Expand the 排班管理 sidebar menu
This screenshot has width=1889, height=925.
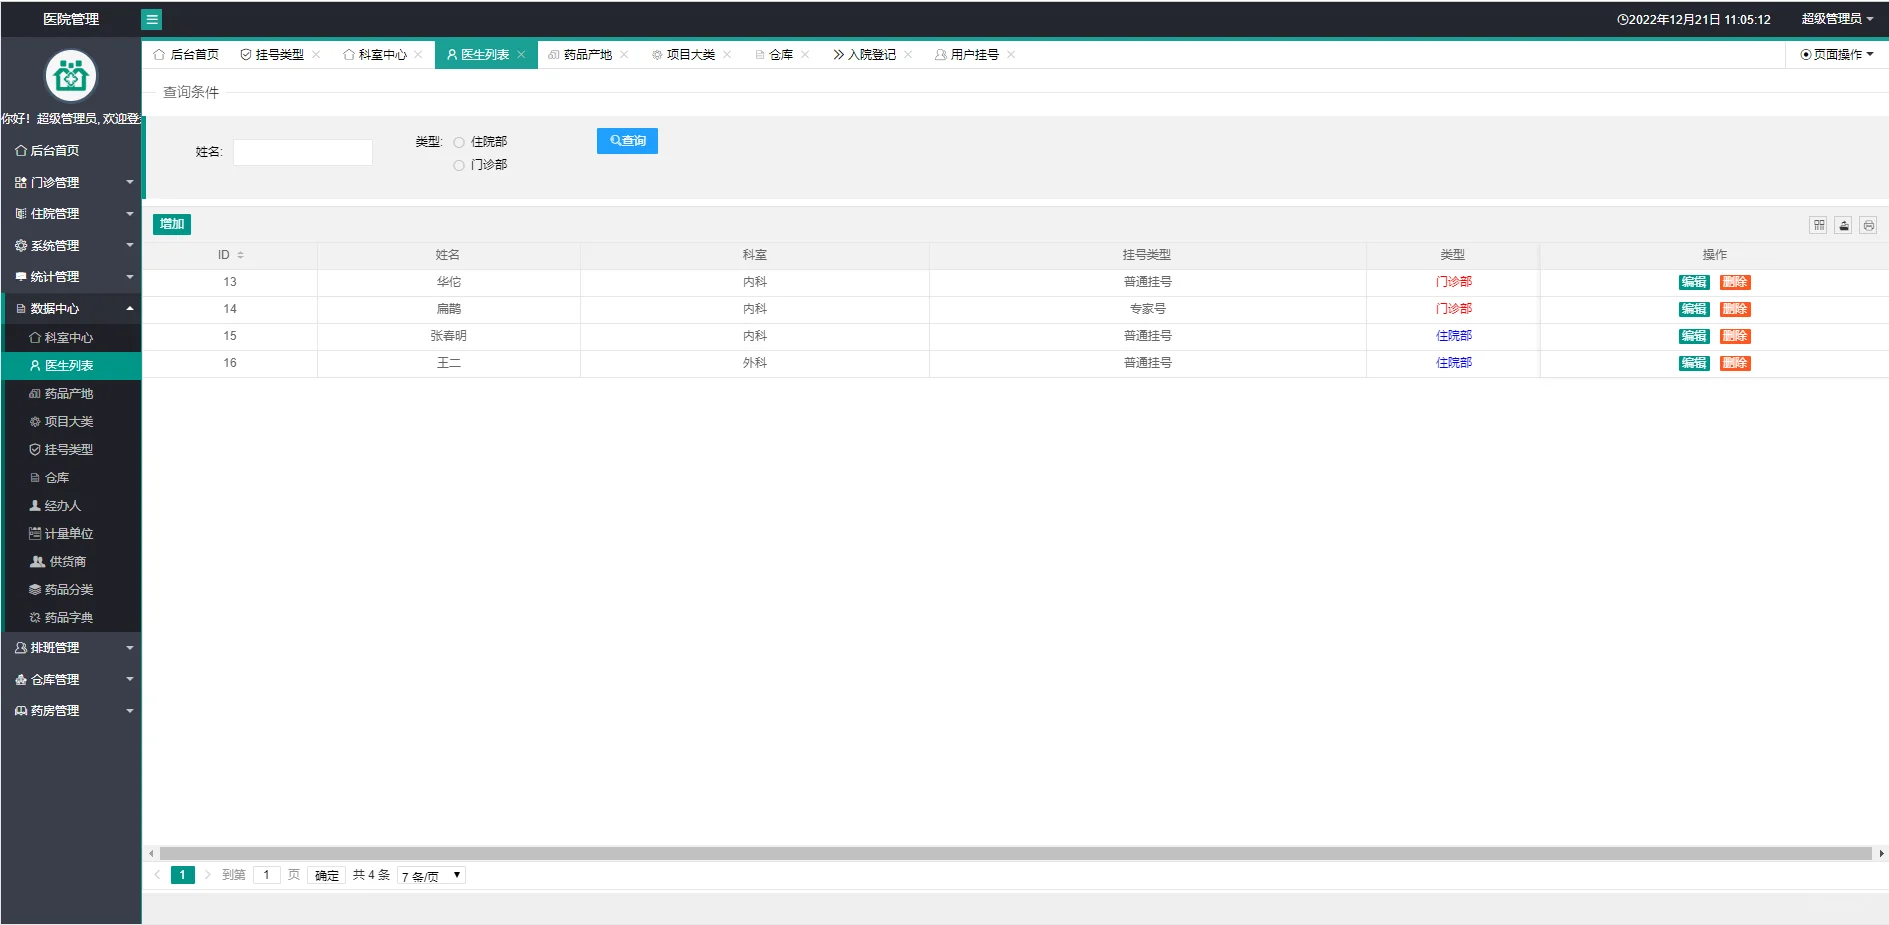pyautogui.click(x=71, y=648)
